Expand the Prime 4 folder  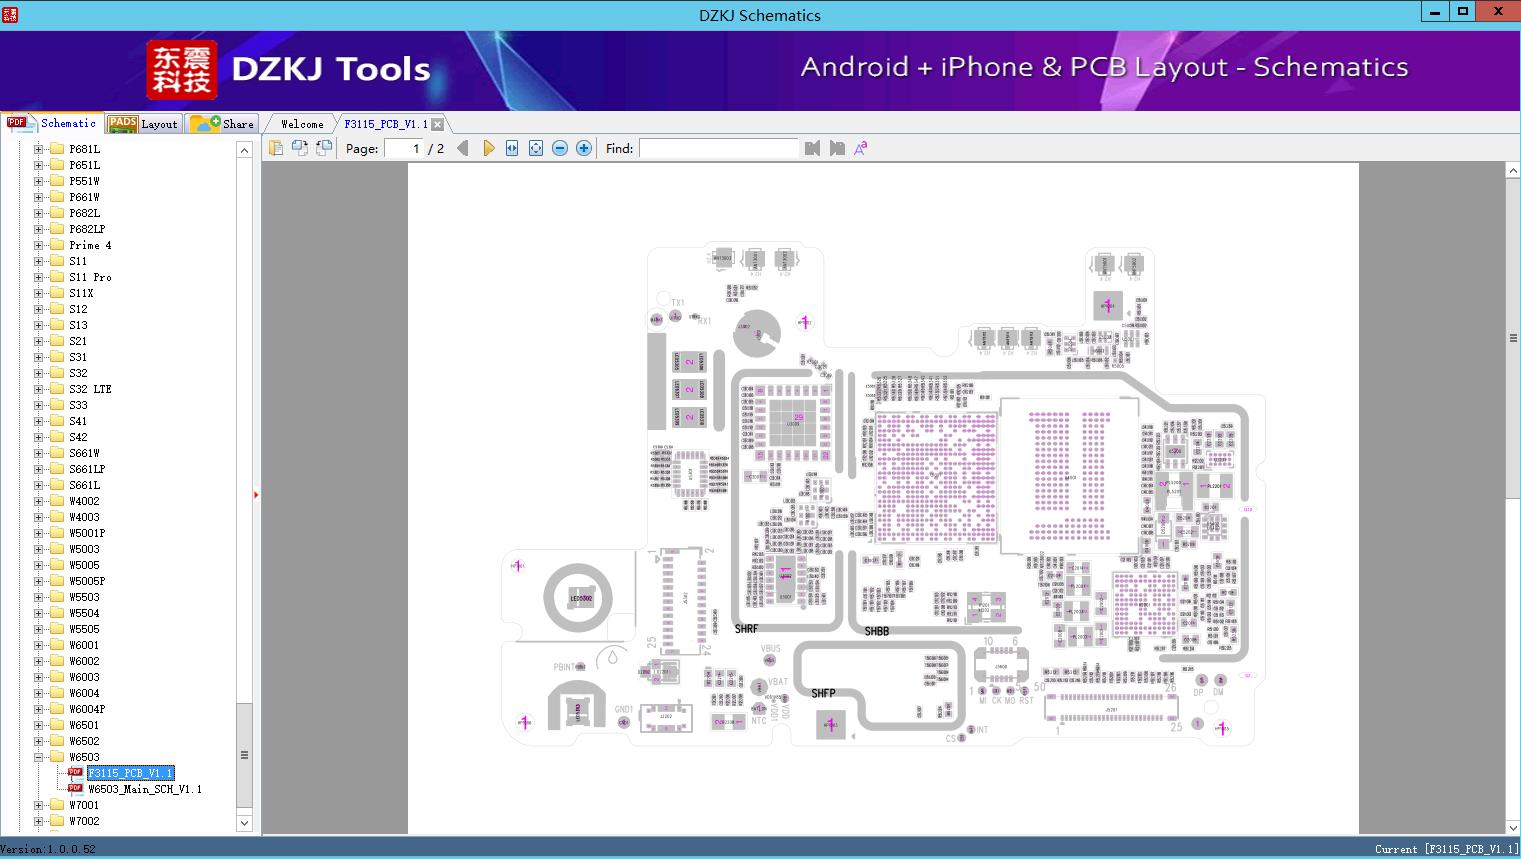[38, 245]
